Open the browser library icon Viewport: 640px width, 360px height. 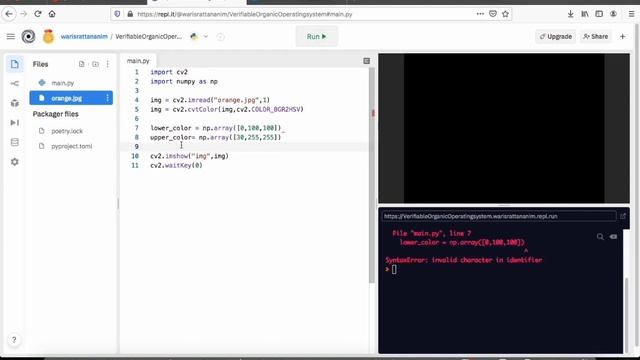(x=584, y=14)
